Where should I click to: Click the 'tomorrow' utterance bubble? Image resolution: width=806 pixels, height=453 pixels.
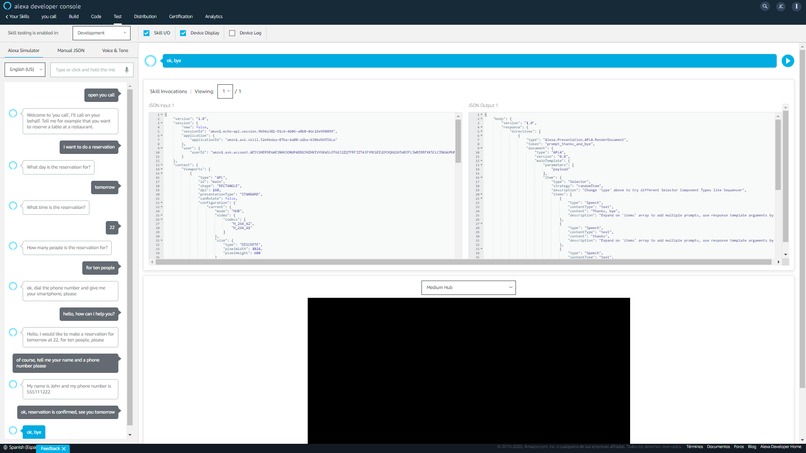[x=105, y=187]
